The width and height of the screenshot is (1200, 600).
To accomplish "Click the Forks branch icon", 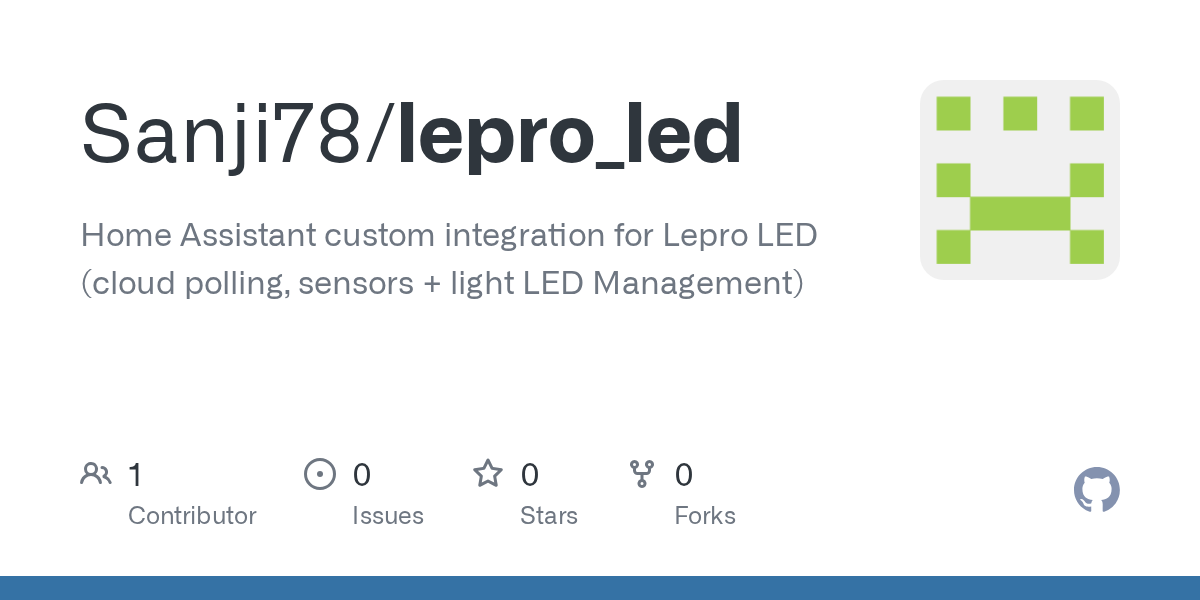I will click(x=642, y=474).
